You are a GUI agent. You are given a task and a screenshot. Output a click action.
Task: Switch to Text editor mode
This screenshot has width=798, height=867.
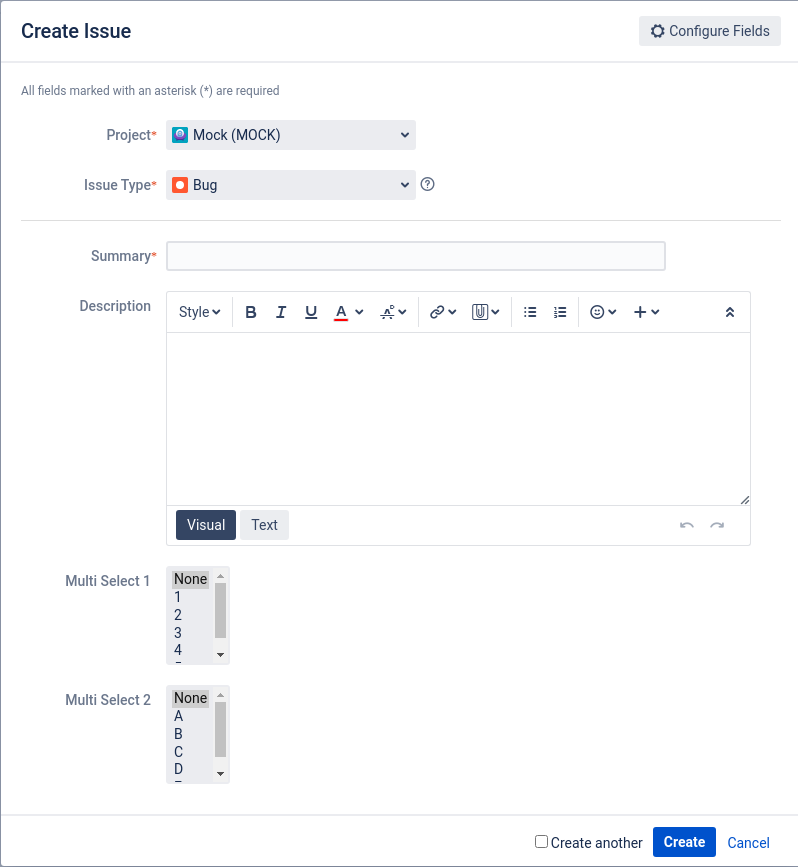point(264,525)
